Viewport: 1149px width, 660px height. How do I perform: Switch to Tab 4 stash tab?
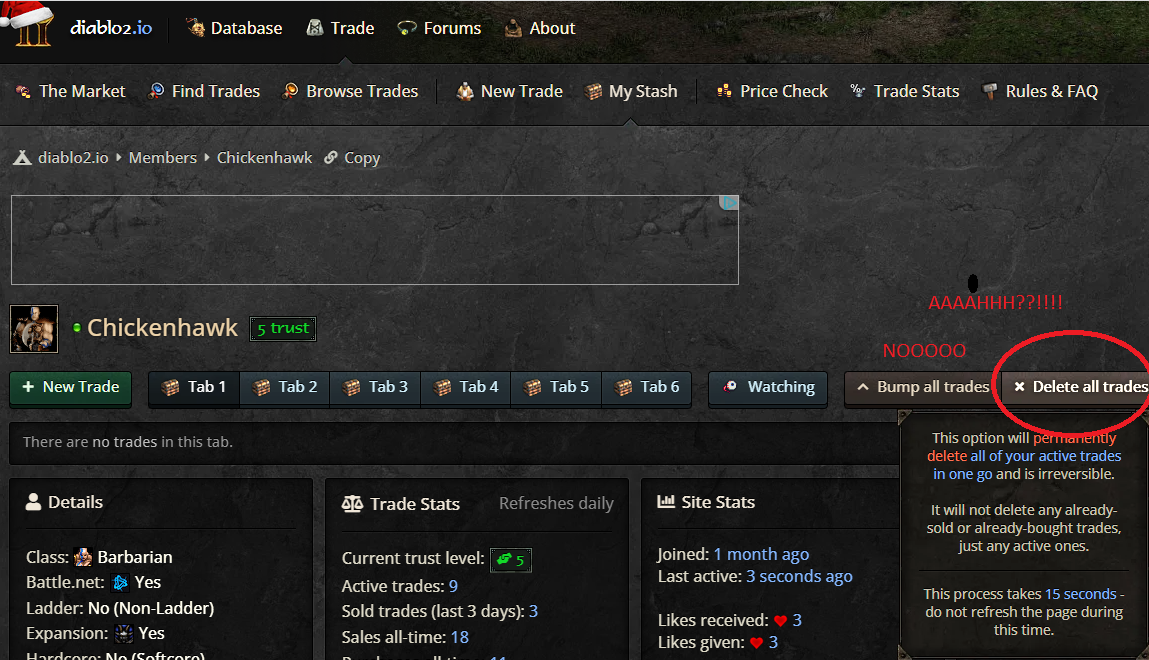pos(465,387)
